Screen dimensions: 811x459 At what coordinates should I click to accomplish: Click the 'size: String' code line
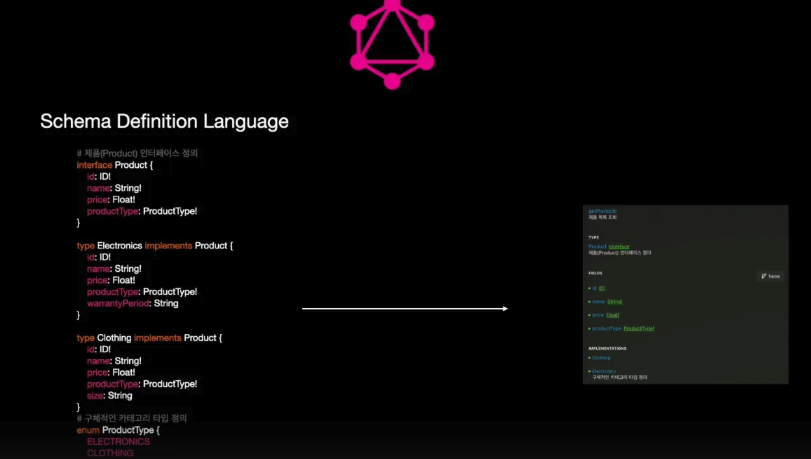(110, 396)
